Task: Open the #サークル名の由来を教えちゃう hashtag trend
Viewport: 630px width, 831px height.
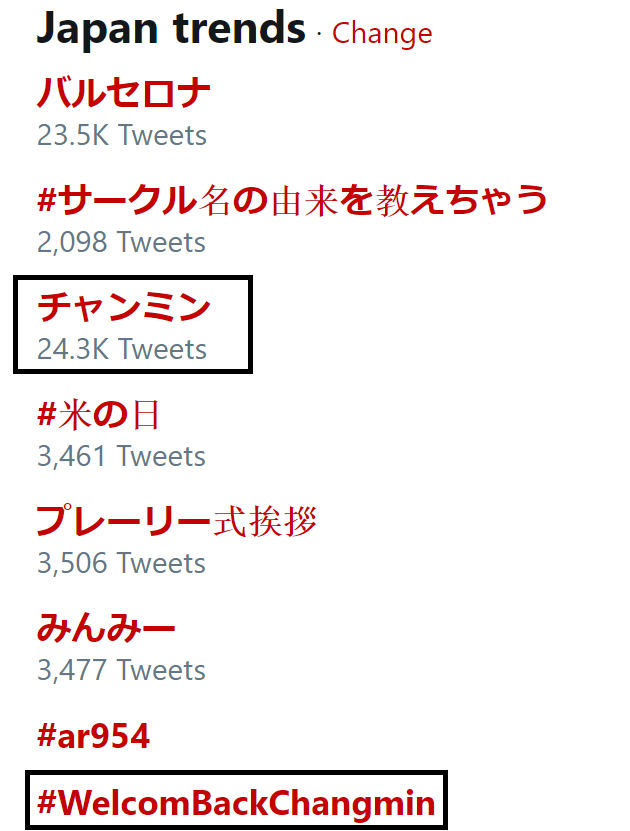Action: (x=292, y=200)
